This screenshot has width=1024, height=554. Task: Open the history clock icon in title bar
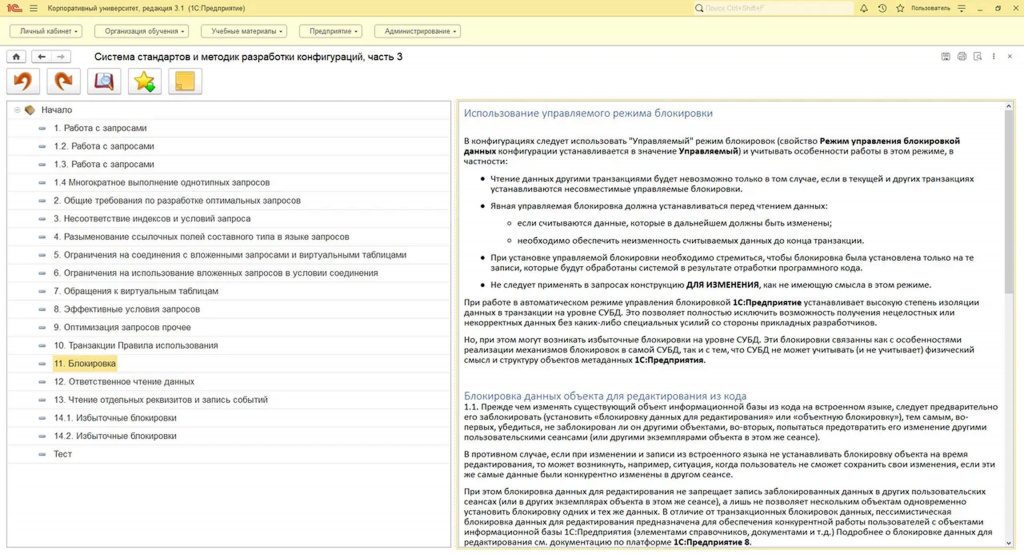(x=882, y=8)
